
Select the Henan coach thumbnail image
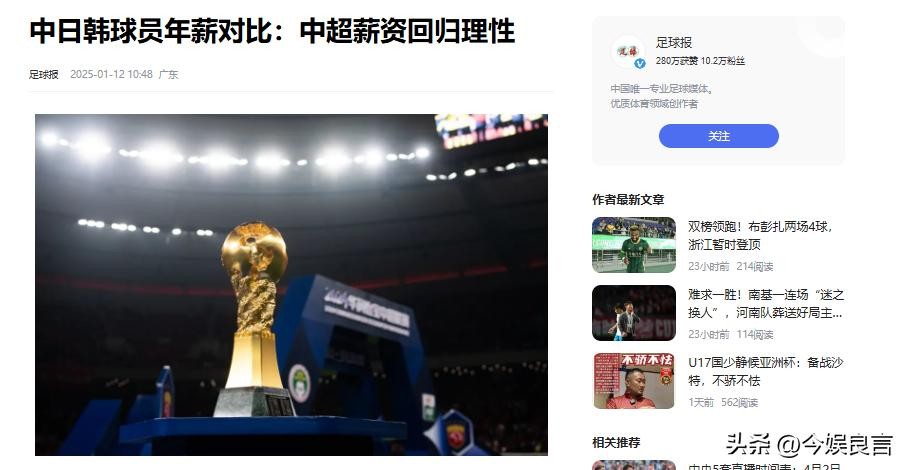click(634, 313)
